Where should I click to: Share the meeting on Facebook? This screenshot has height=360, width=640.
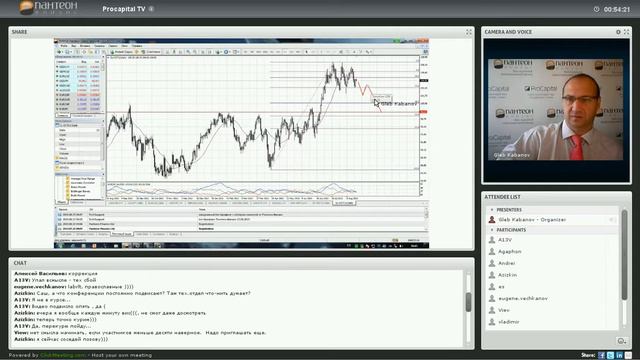pos(602,355)
